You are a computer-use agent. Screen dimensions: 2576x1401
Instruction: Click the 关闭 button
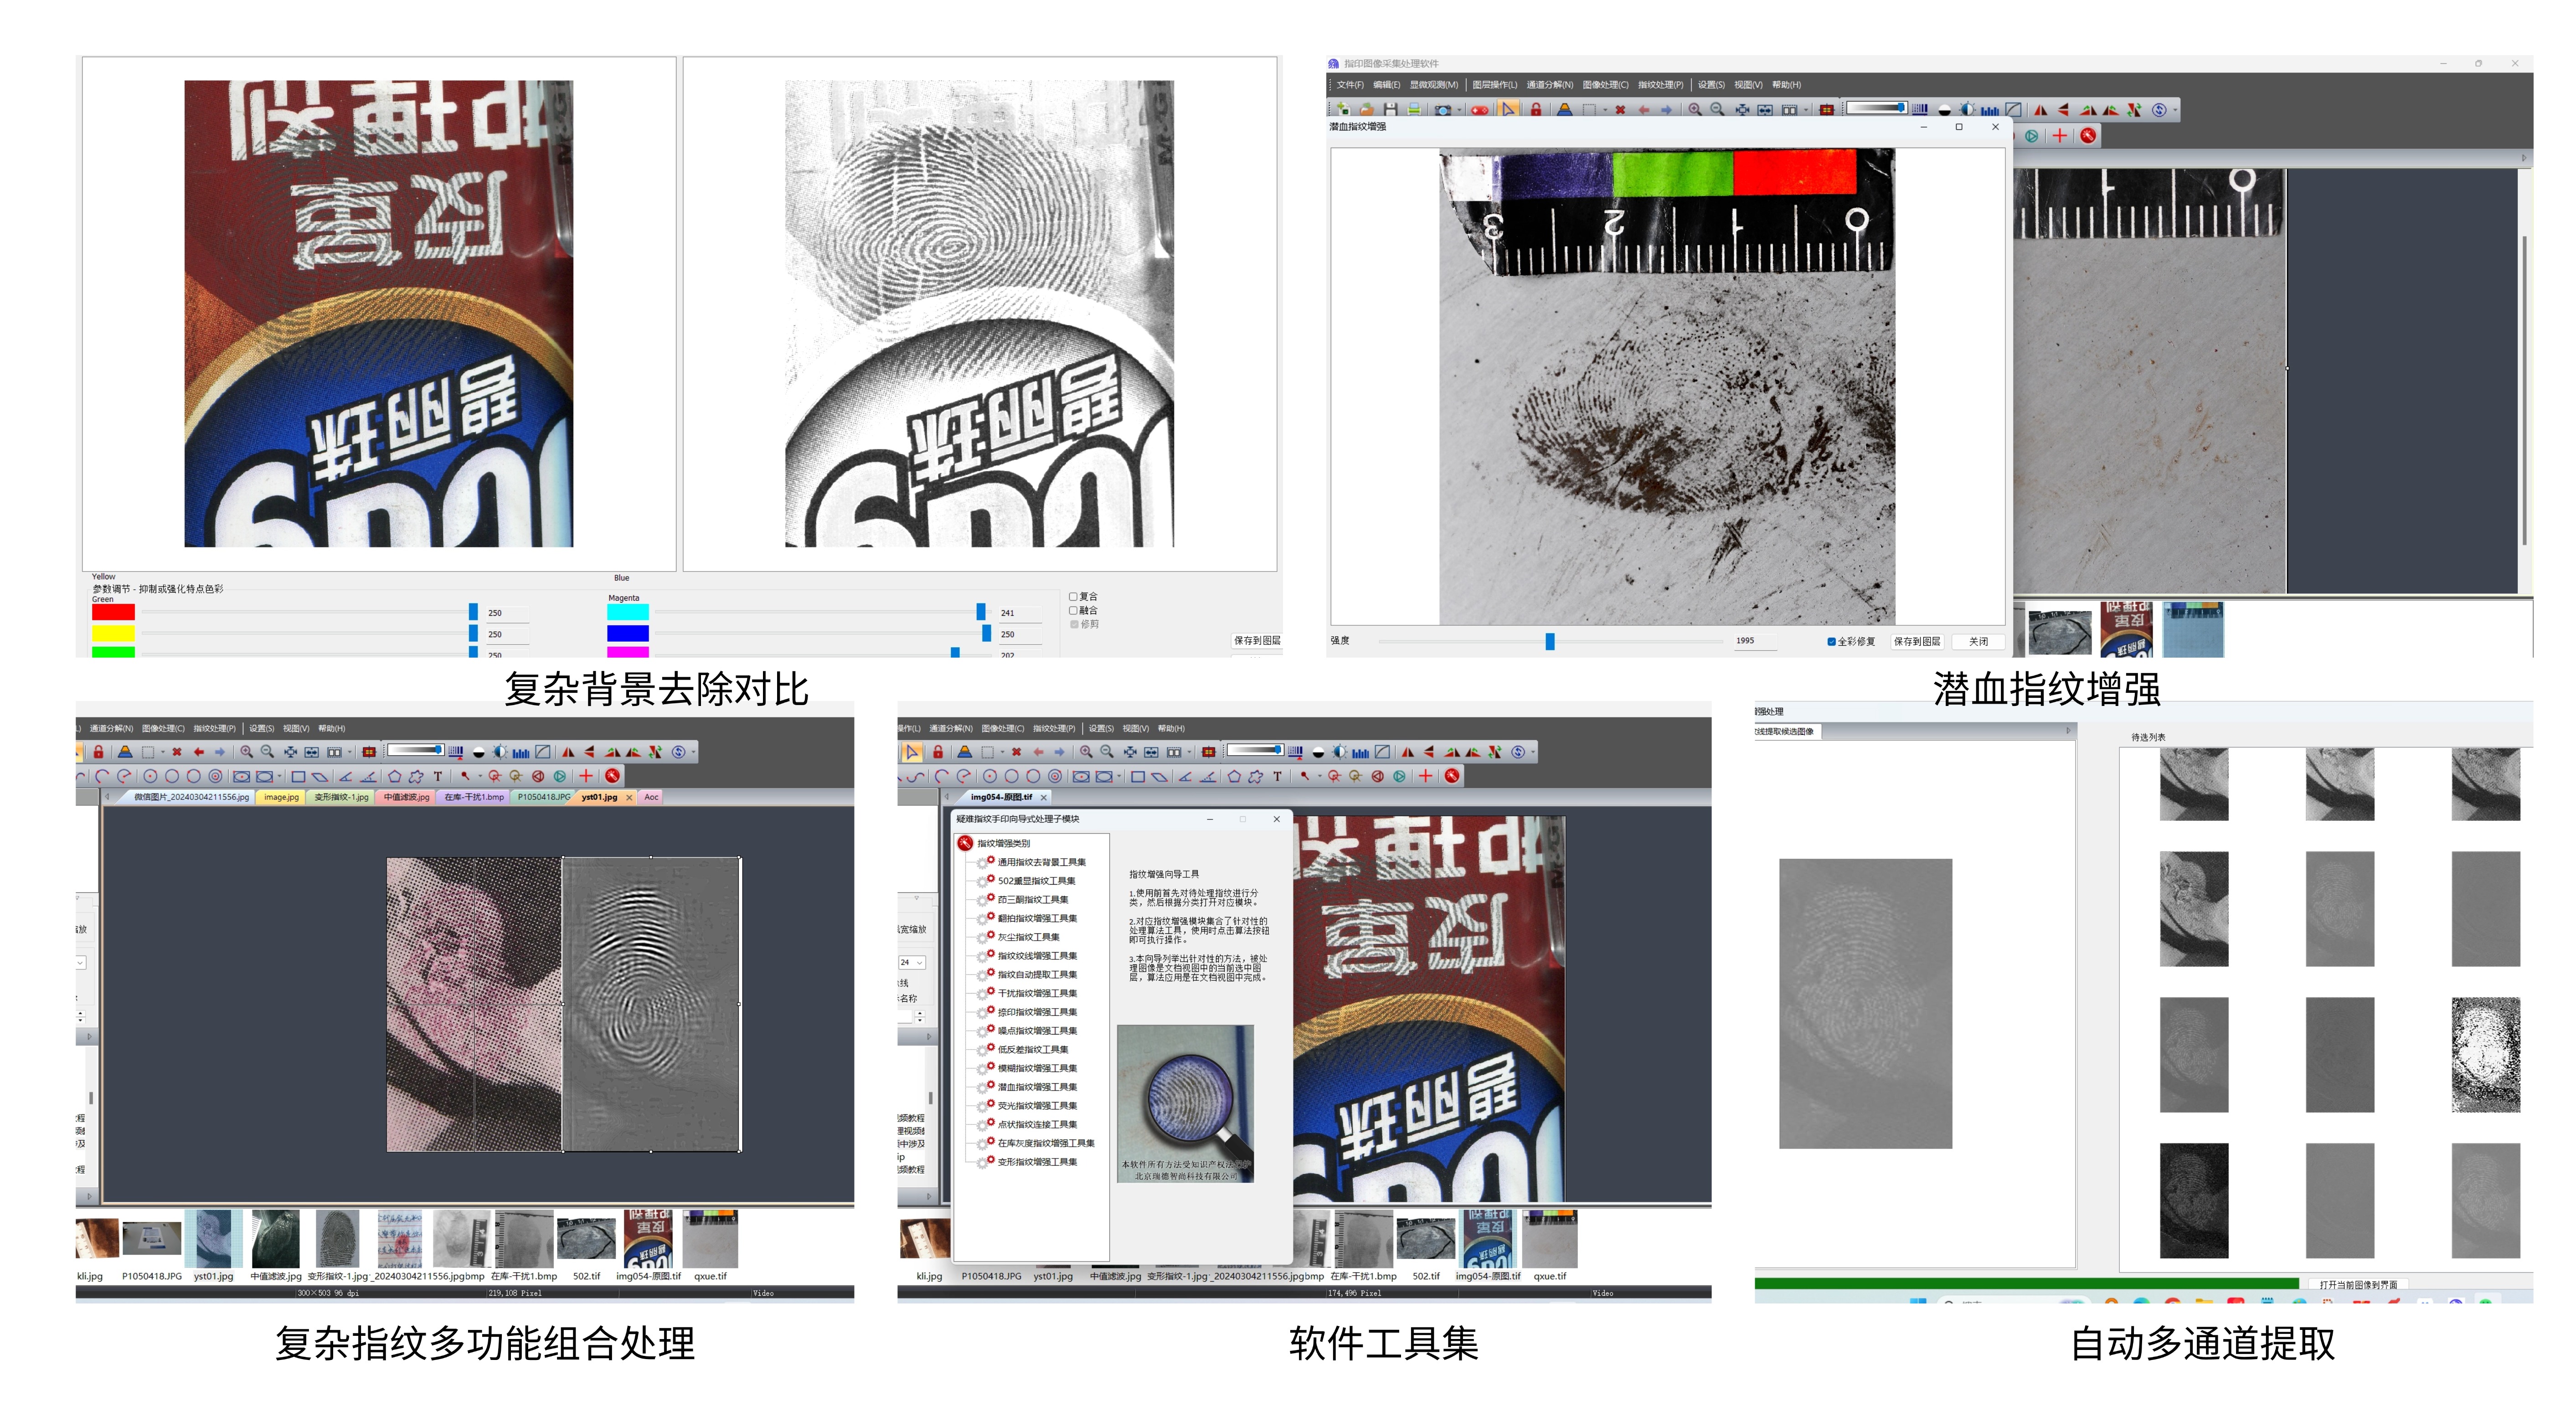pyautogui.click(x=1978, y=642)
